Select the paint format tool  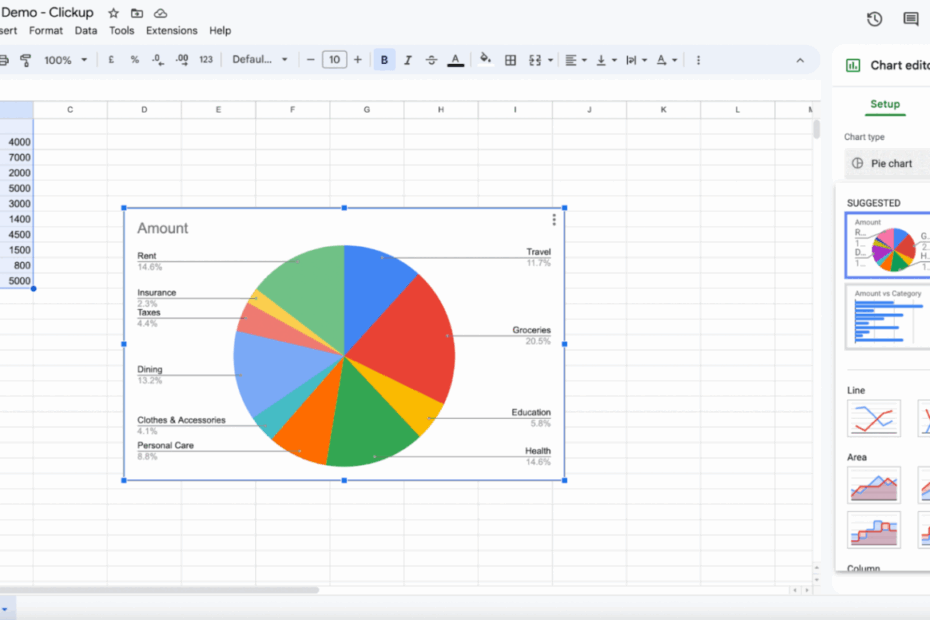click(26, 60)
